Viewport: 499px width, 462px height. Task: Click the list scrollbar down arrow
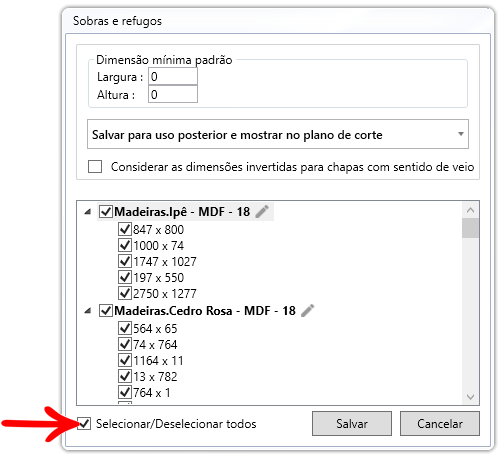[470, 397]
